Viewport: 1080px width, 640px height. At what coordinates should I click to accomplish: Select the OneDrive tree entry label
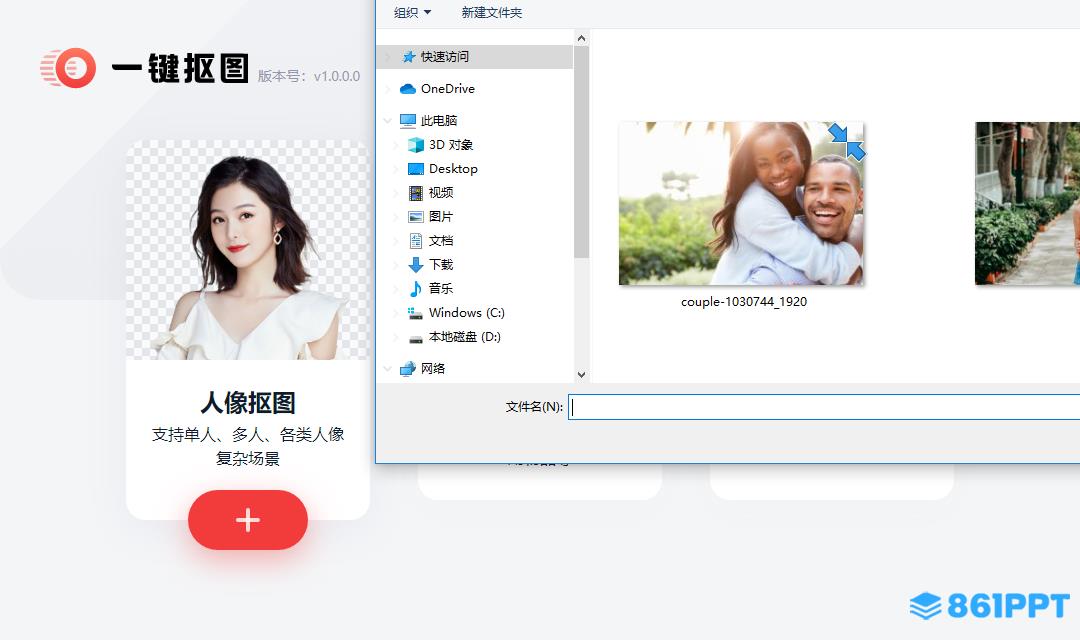(448, 89)
